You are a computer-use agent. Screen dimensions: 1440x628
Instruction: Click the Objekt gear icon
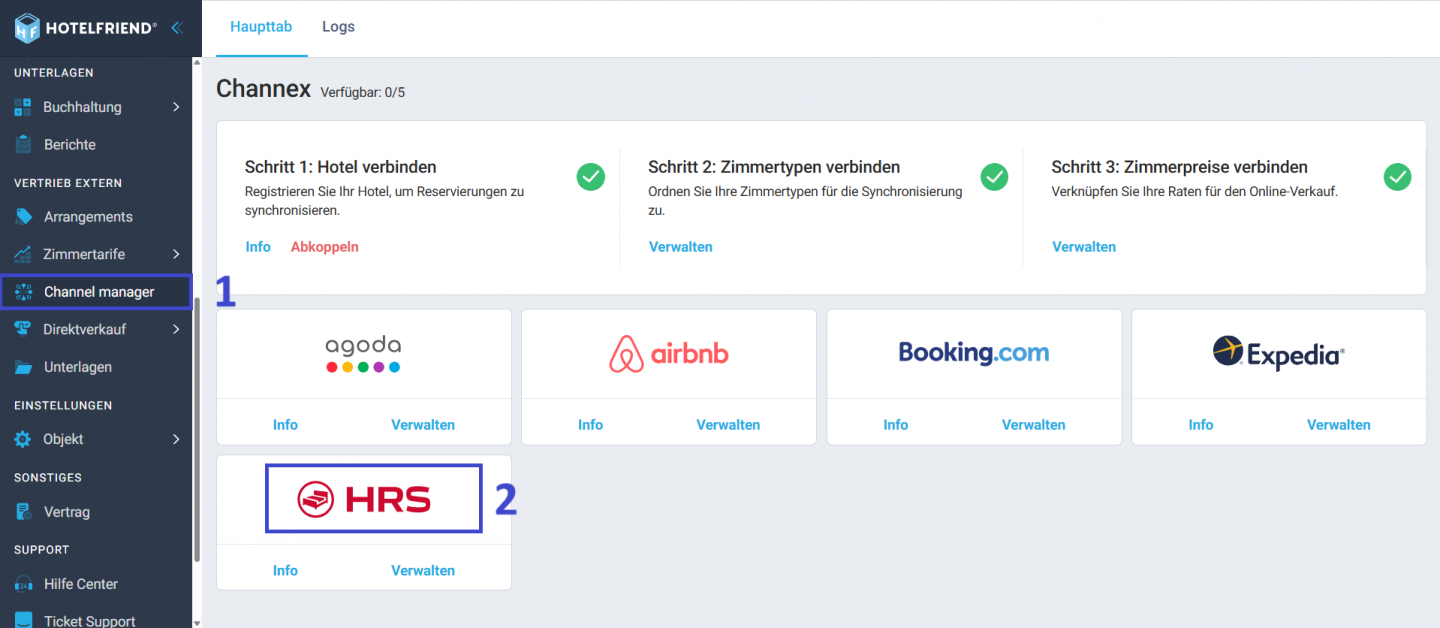click(x=23, y=439)
